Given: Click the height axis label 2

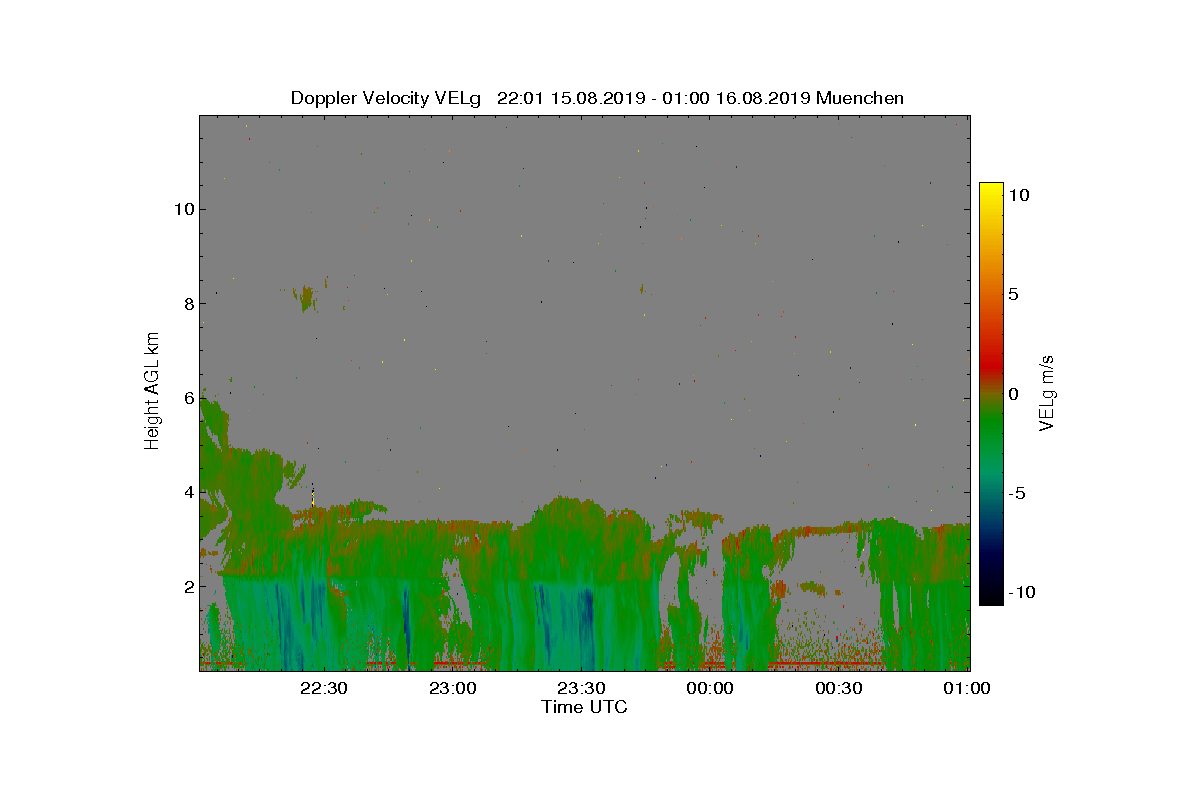Looking at the screenshot, I should (x=187, y=585).
